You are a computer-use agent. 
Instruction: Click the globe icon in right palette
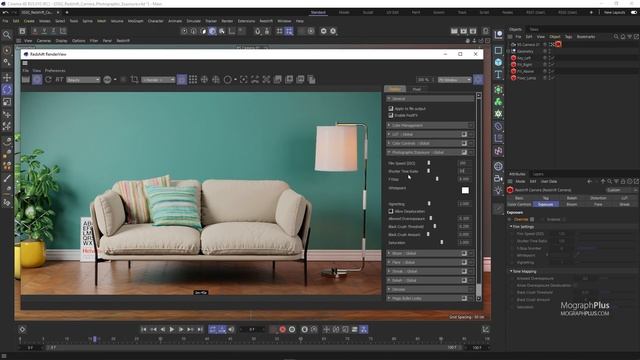click(x=498, y=166)
